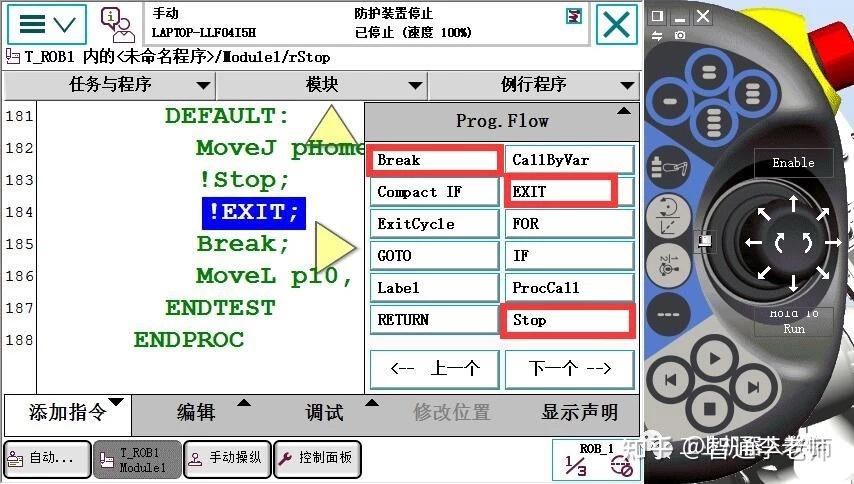Screen dimensions: 854x484
Task: Open 编辑 menu
Action: [x=196, y=413]
